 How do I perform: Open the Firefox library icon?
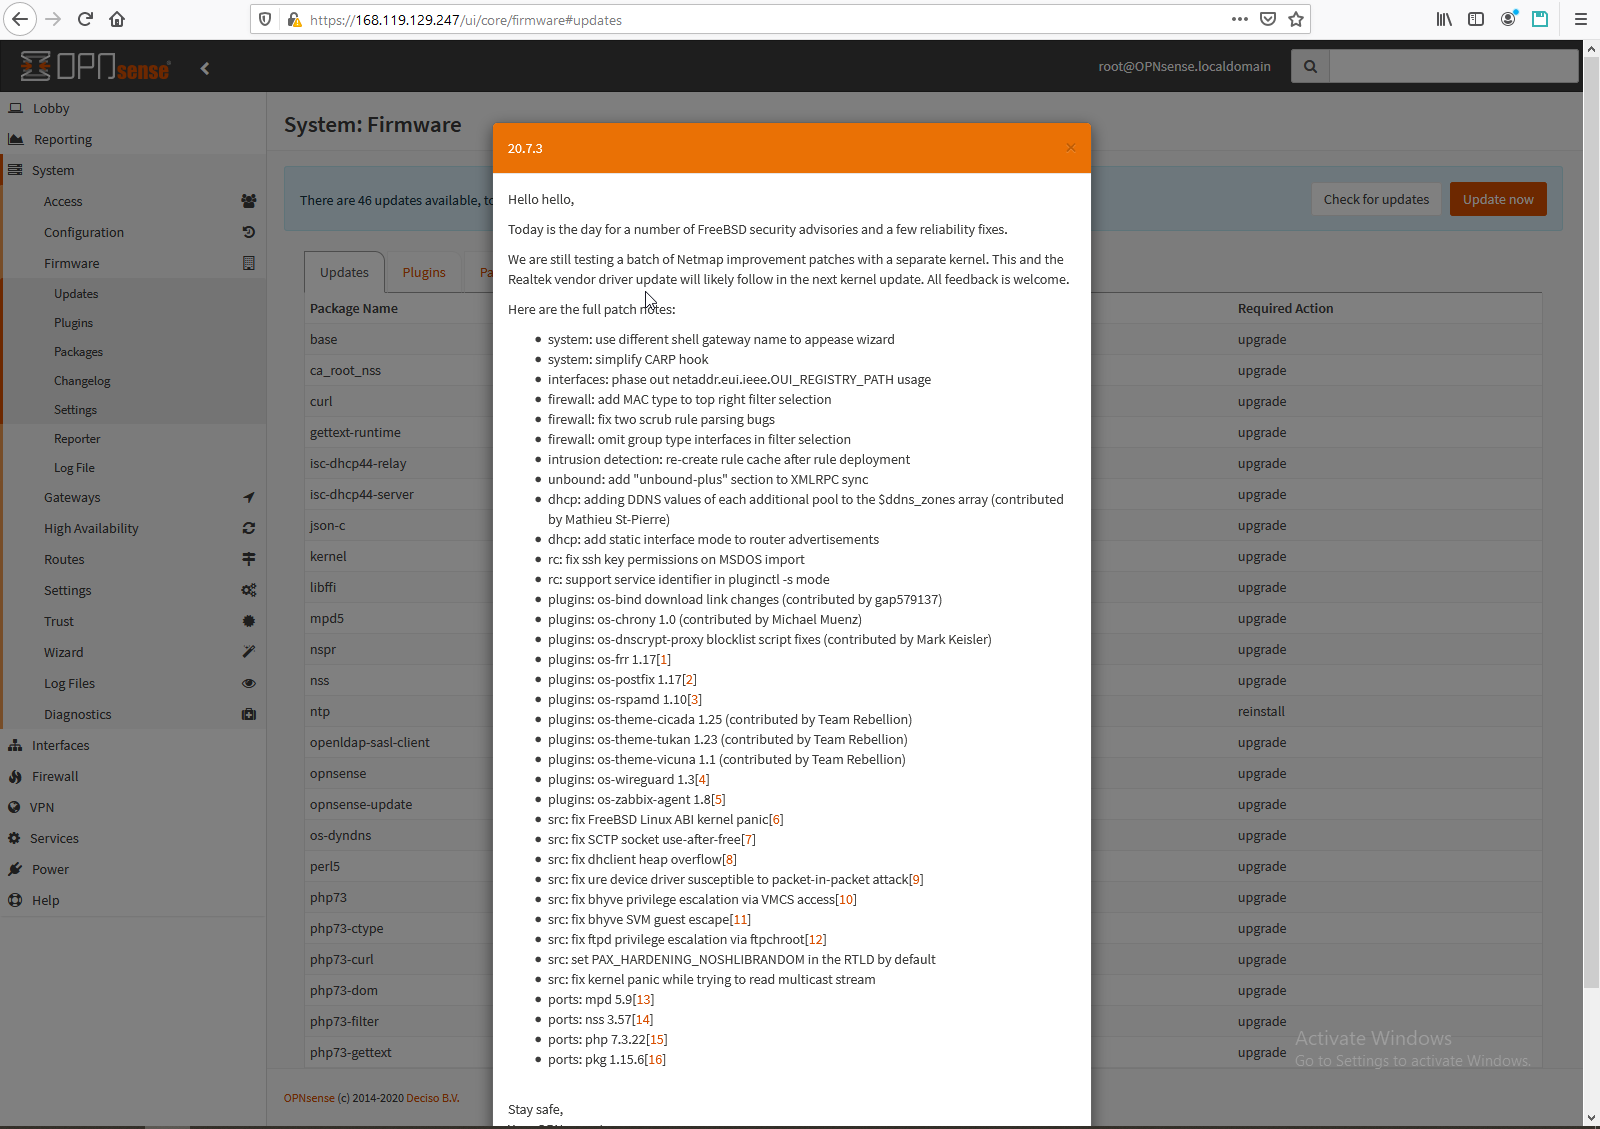[1444, 19]
